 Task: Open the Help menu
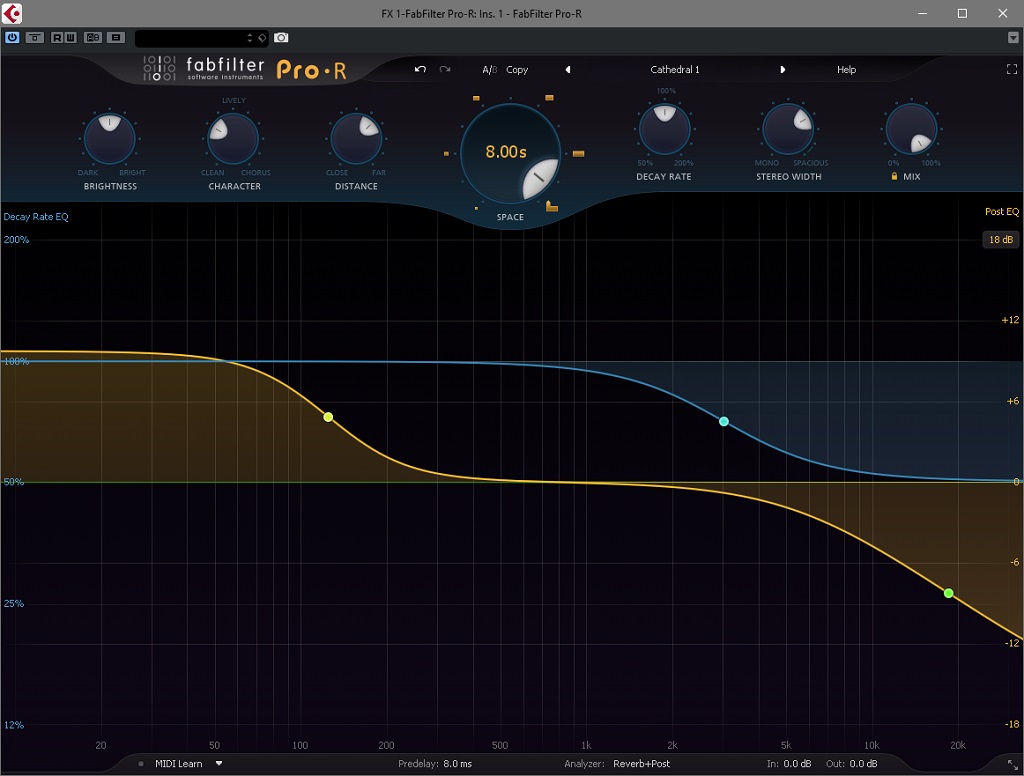(846, 69)
